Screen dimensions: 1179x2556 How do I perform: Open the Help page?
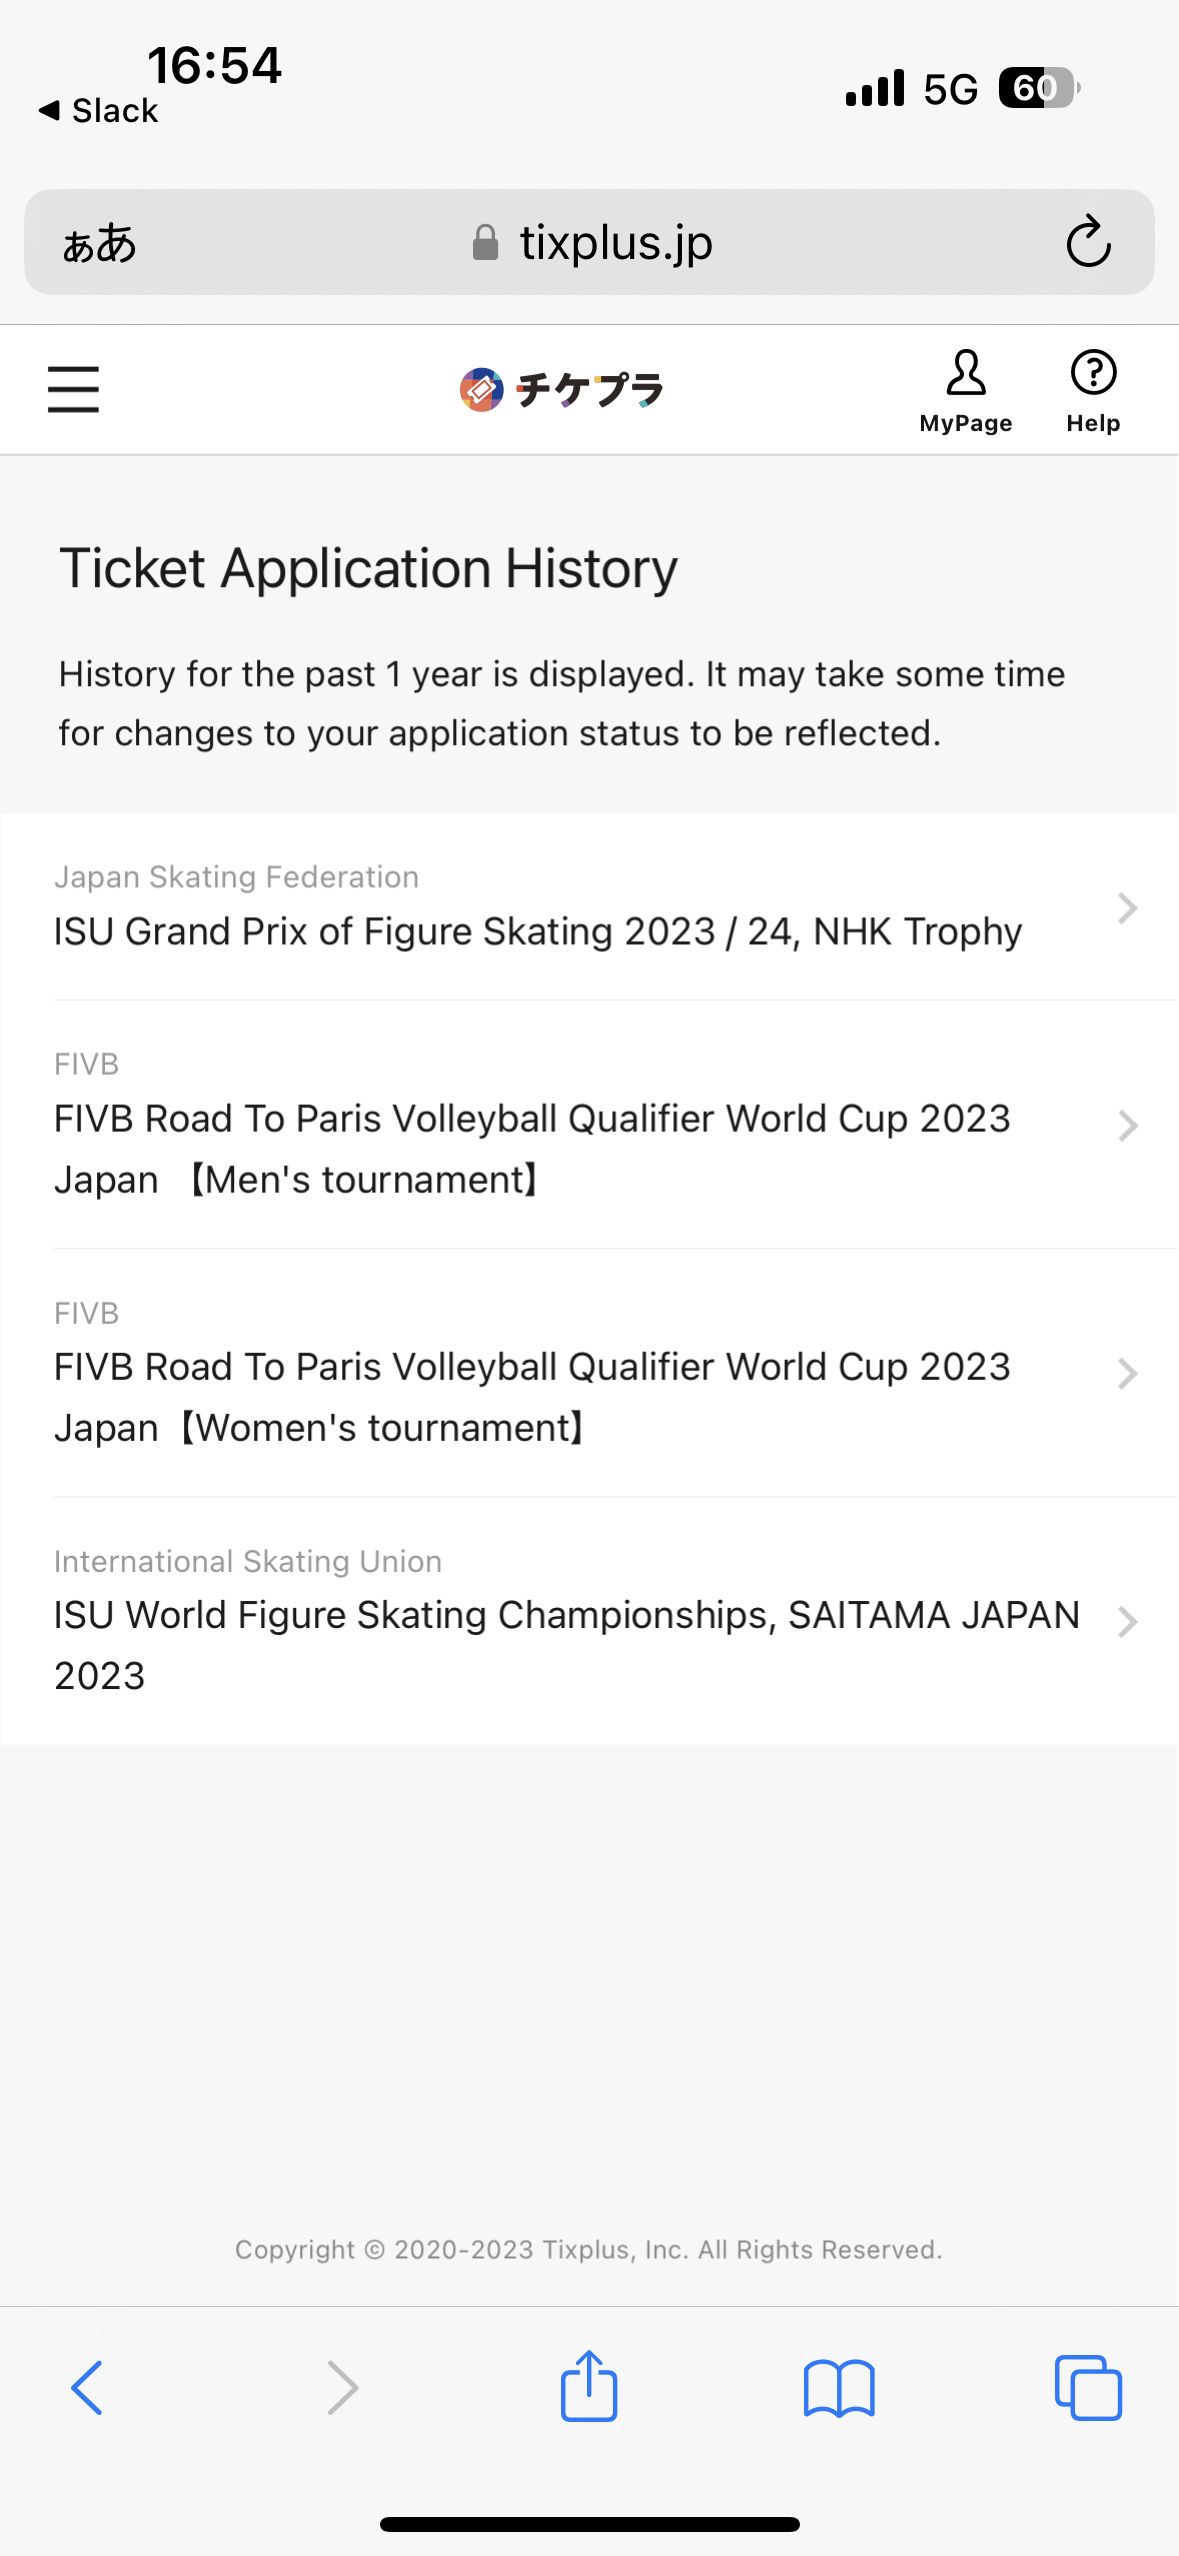coord(1092,391)
